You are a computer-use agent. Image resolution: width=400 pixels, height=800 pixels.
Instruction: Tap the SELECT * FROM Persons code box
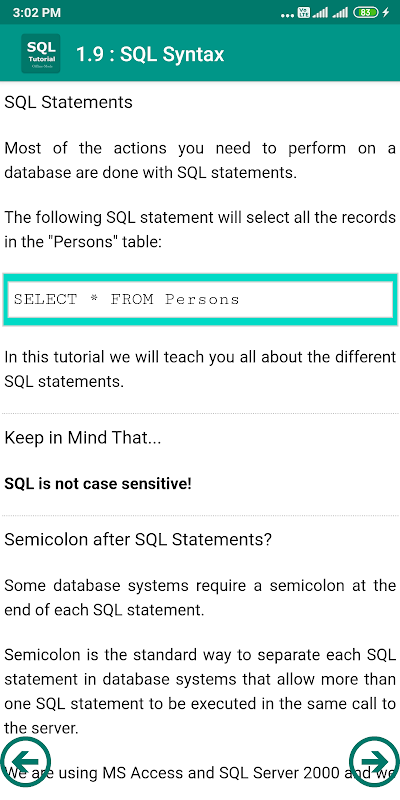point(200,299)
